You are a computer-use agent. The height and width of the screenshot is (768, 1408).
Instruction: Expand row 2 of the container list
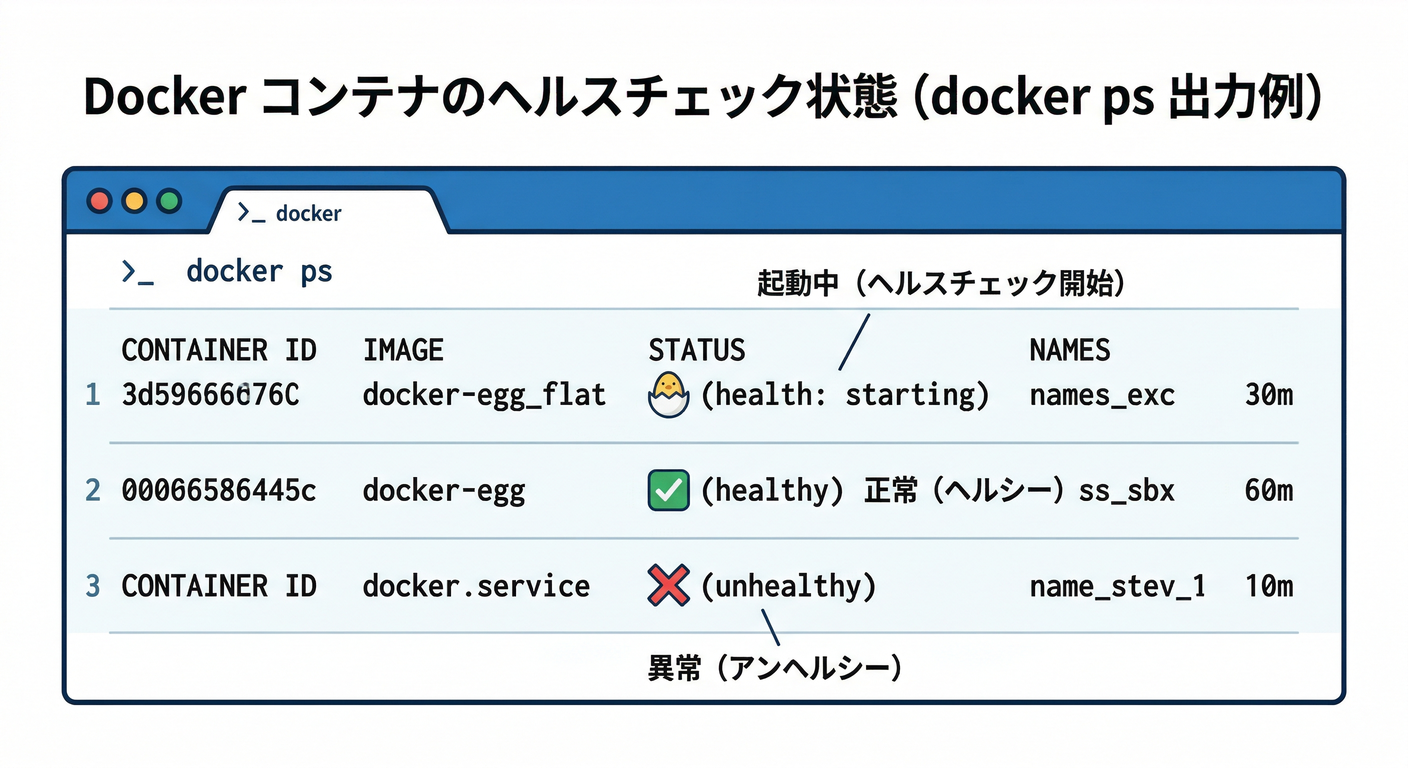click(92, 489)
